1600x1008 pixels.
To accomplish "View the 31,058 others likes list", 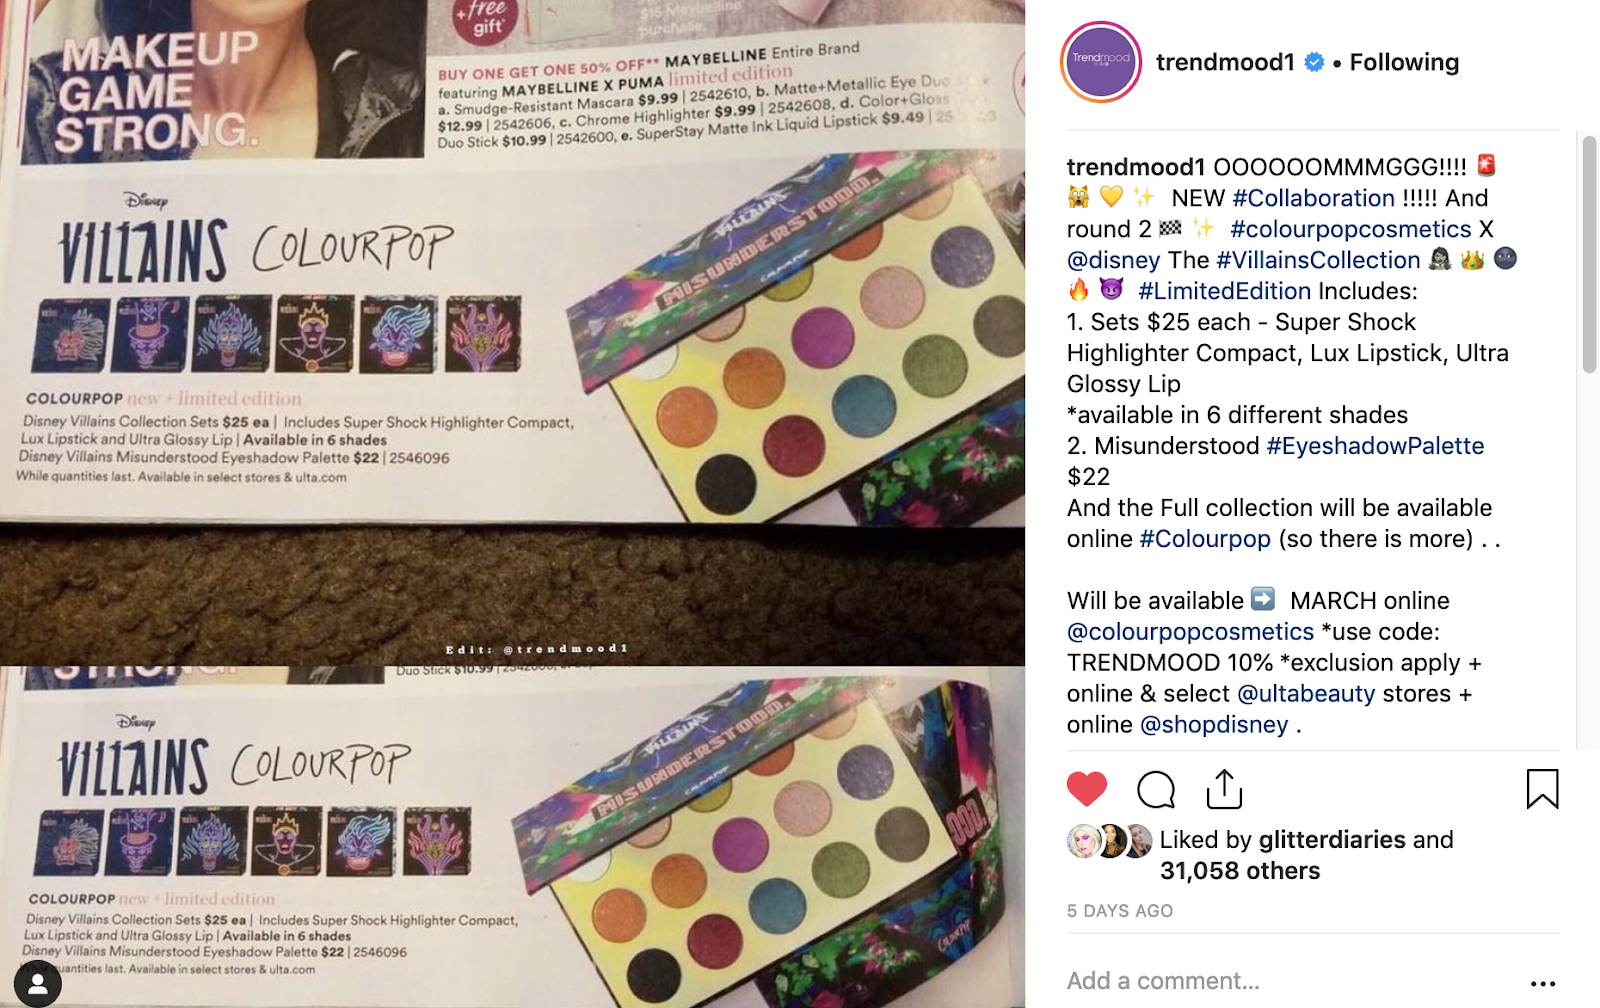I will point(1240,871).
